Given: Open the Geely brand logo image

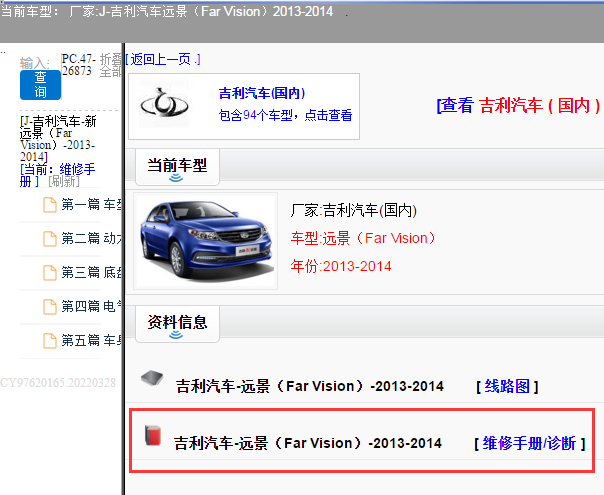Looking at the screenshot, I should click(x=164, y=104).
